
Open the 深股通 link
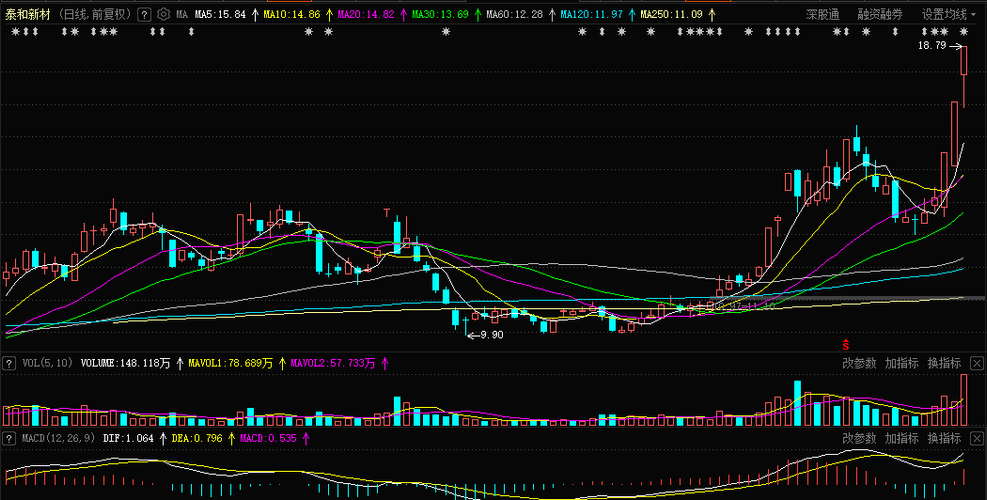pyautogui.click(x=822, y=14)
